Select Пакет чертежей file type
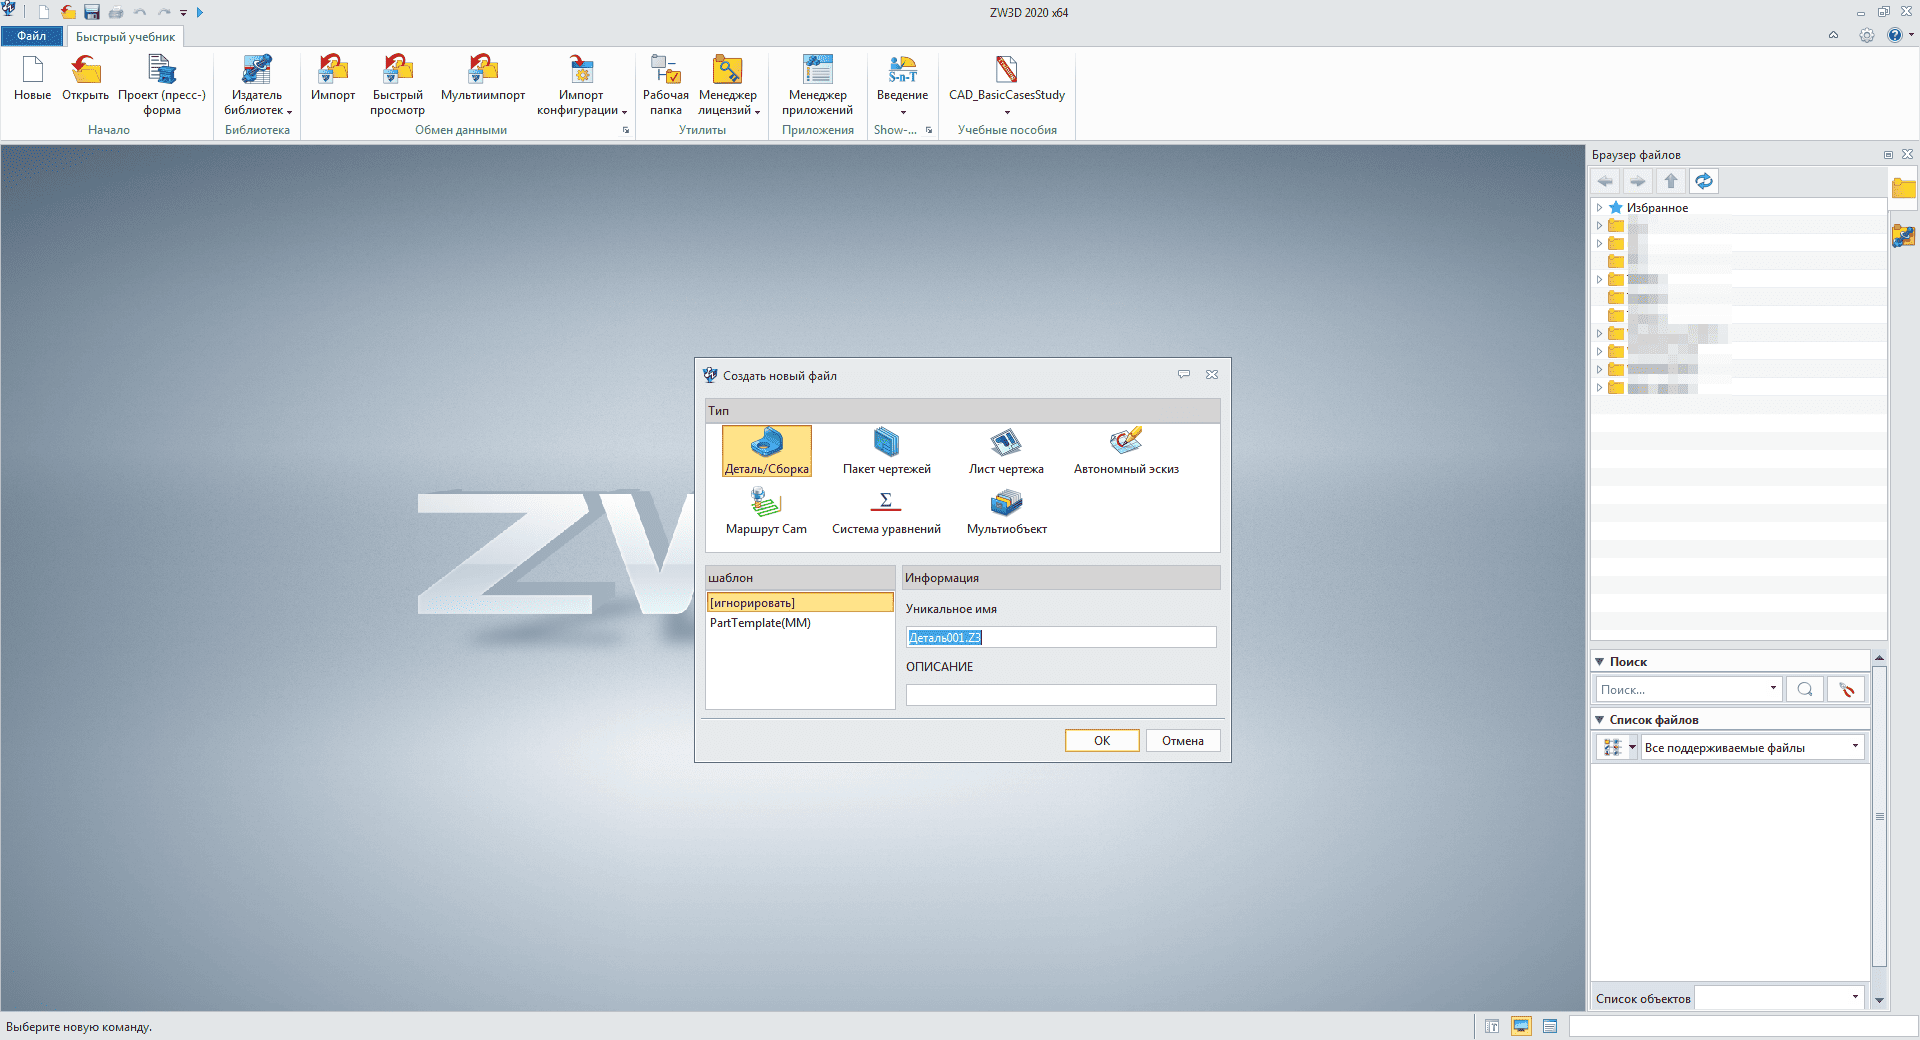The width and height of the screenshot is (1920, 1040). click(886, 451)
